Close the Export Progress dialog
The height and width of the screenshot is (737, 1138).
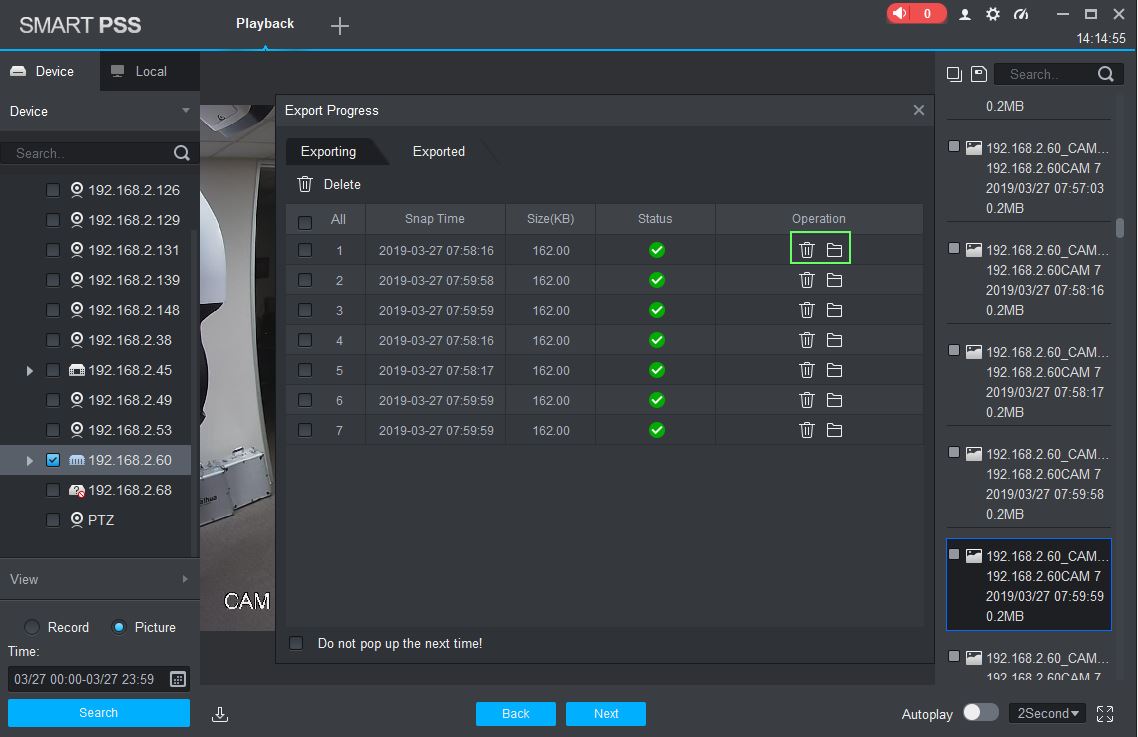click(919, 110)
